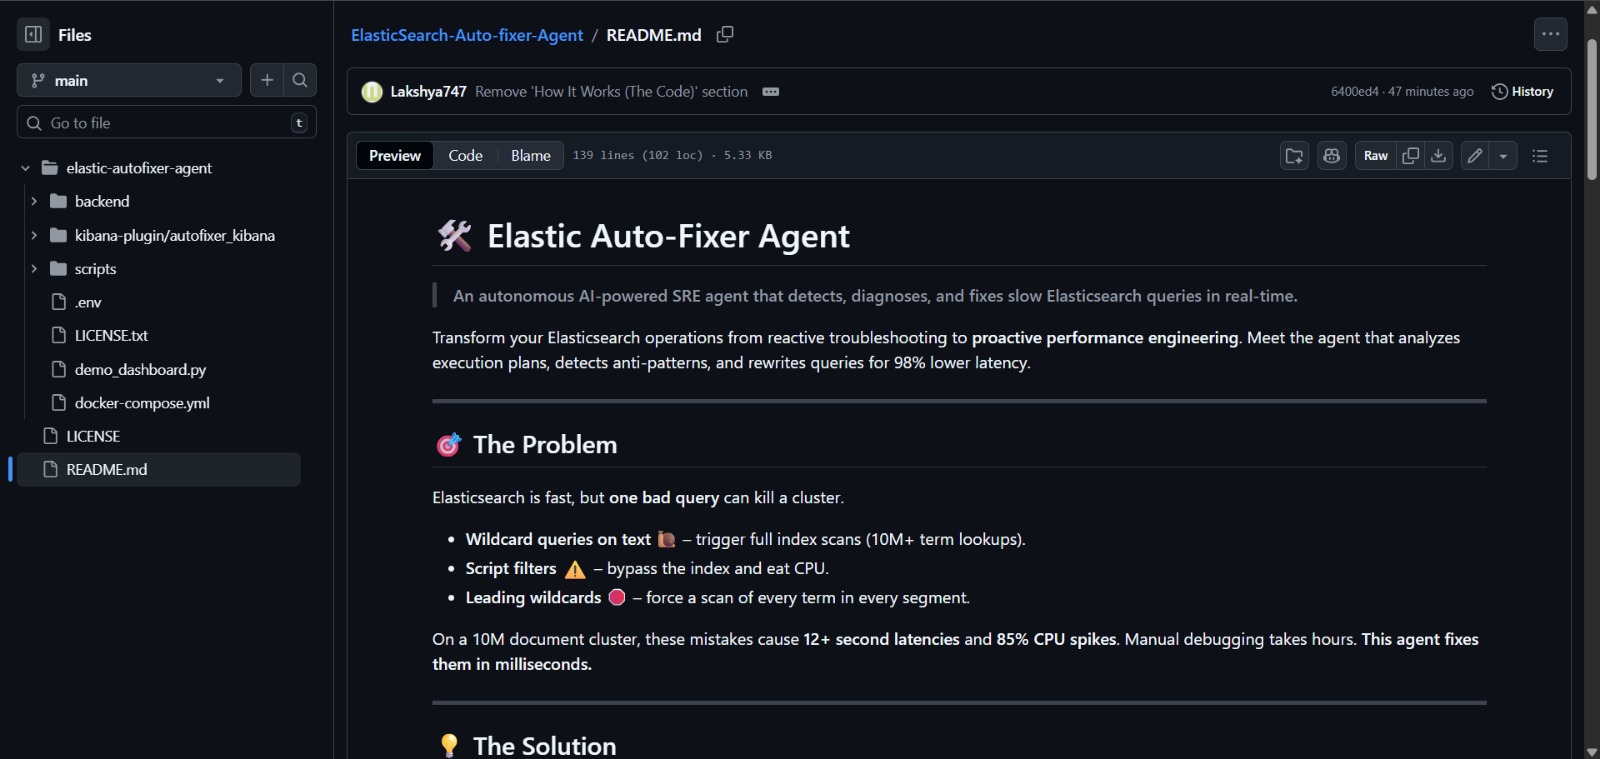Viewport: 1600px width, 759px height.
Task: Open more edit options dropdown arrow
Action: pos(1503,156)
